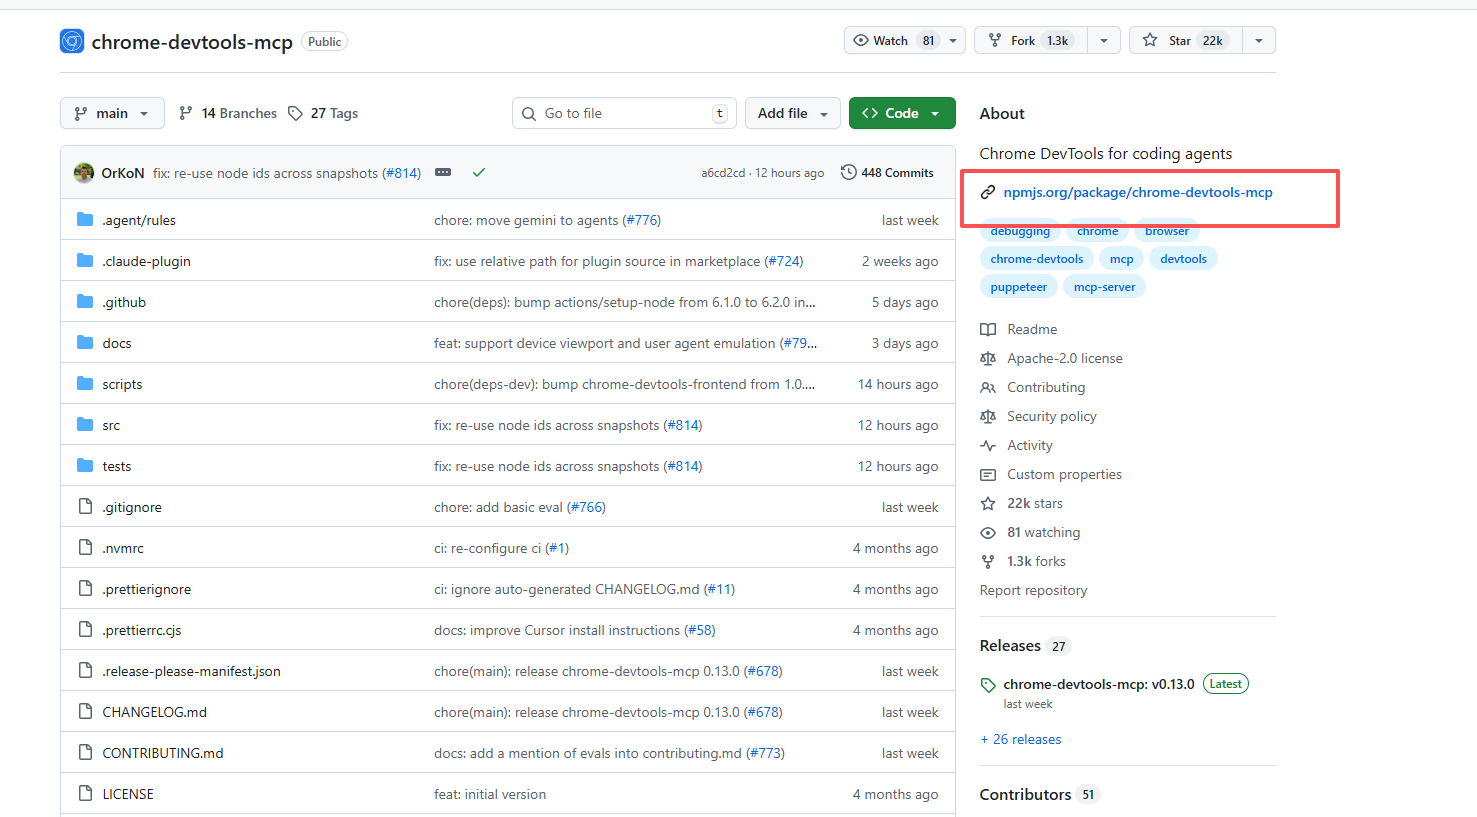Expand the Star lists dropdown arrow
This screenshot has height=817, width=1477.
(1259, 41)
